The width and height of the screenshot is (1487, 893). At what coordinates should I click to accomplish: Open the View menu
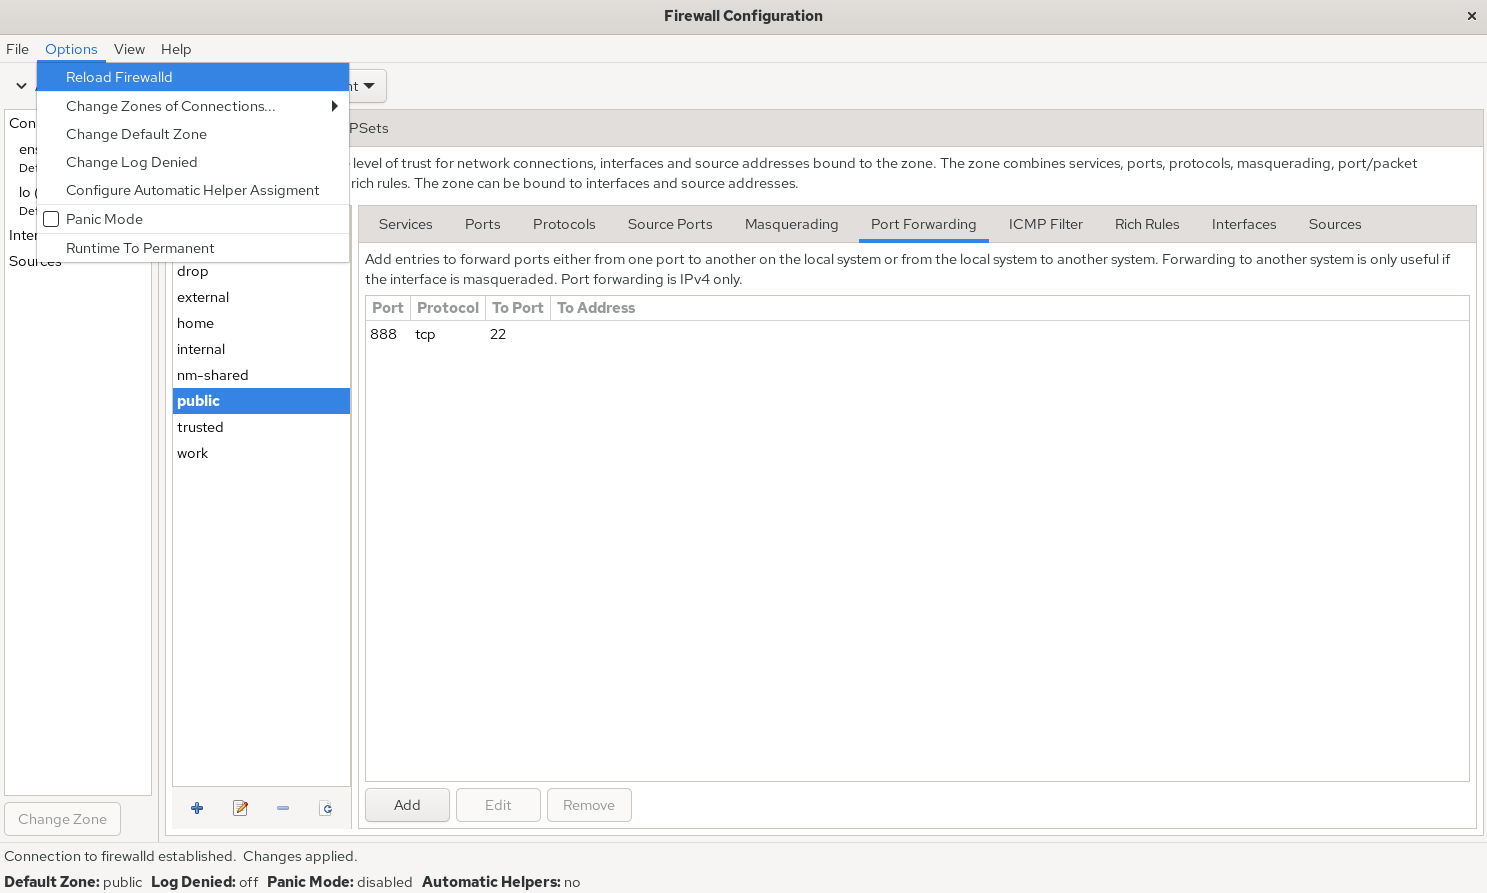[x=129, y=49]
